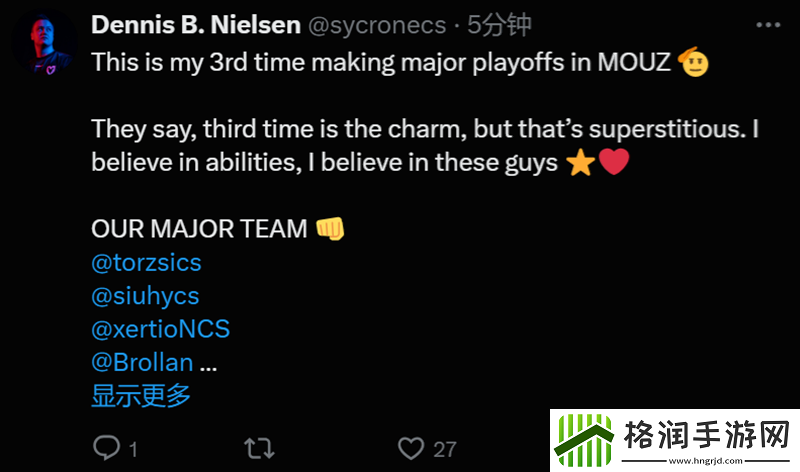Click the fist emoji after OUR MAJOR TEAM
The image size is (800, 472).
pyautogui.click(x=330, y=229)
